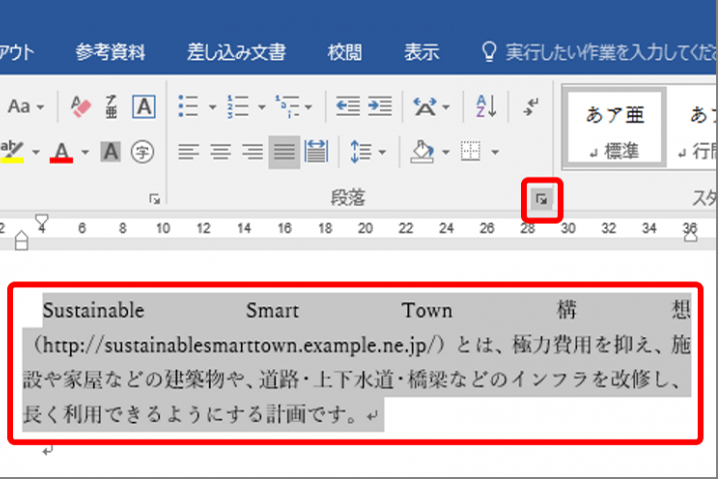
Task: Click the word "Sustainable" in the document
Action: tap(93, 310)
